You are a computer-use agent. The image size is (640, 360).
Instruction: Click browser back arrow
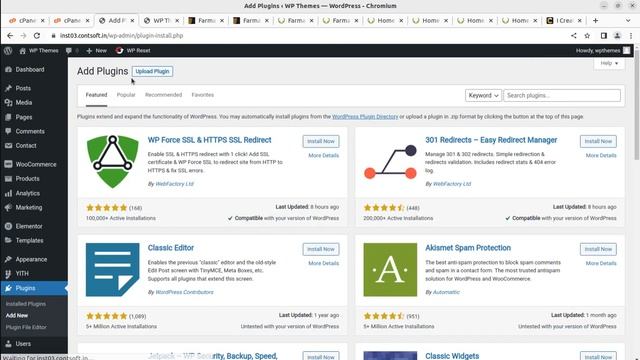10,36
